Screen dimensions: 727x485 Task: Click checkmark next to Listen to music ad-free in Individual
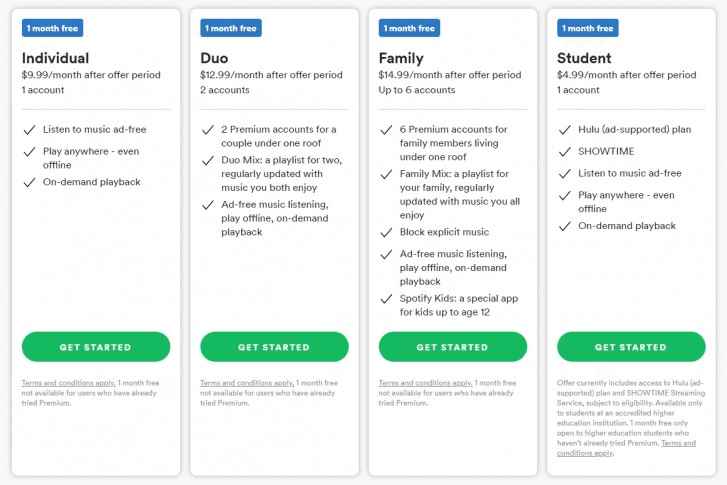(x=30, y=130)
